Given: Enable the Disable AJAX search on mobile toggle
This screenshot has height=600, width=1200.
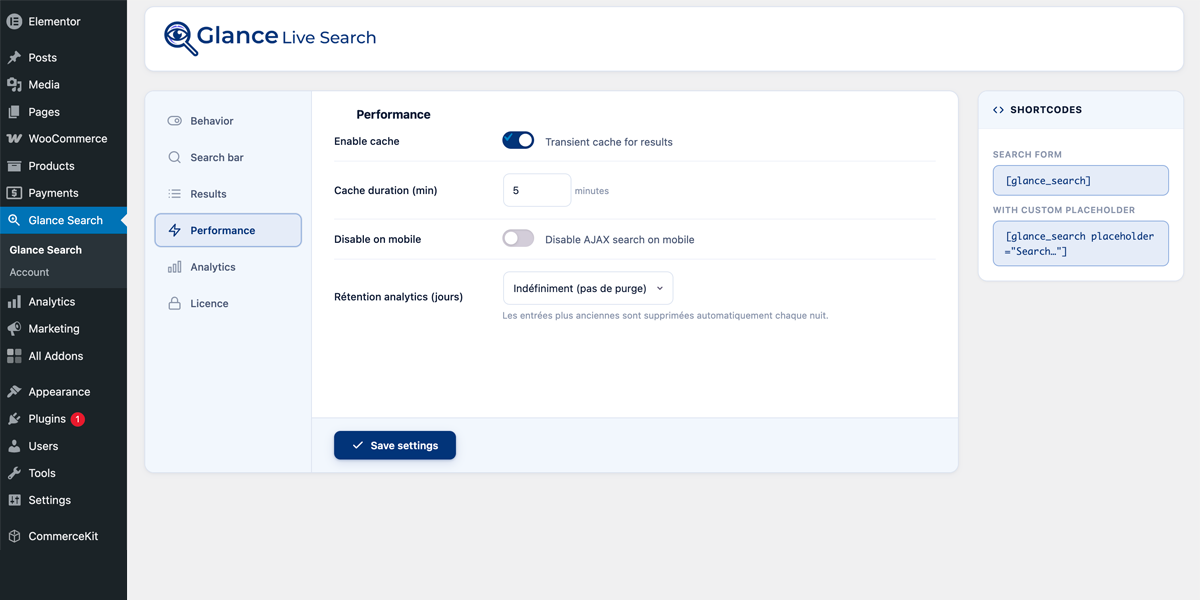Looking at the screenshot, I should 518,237.
